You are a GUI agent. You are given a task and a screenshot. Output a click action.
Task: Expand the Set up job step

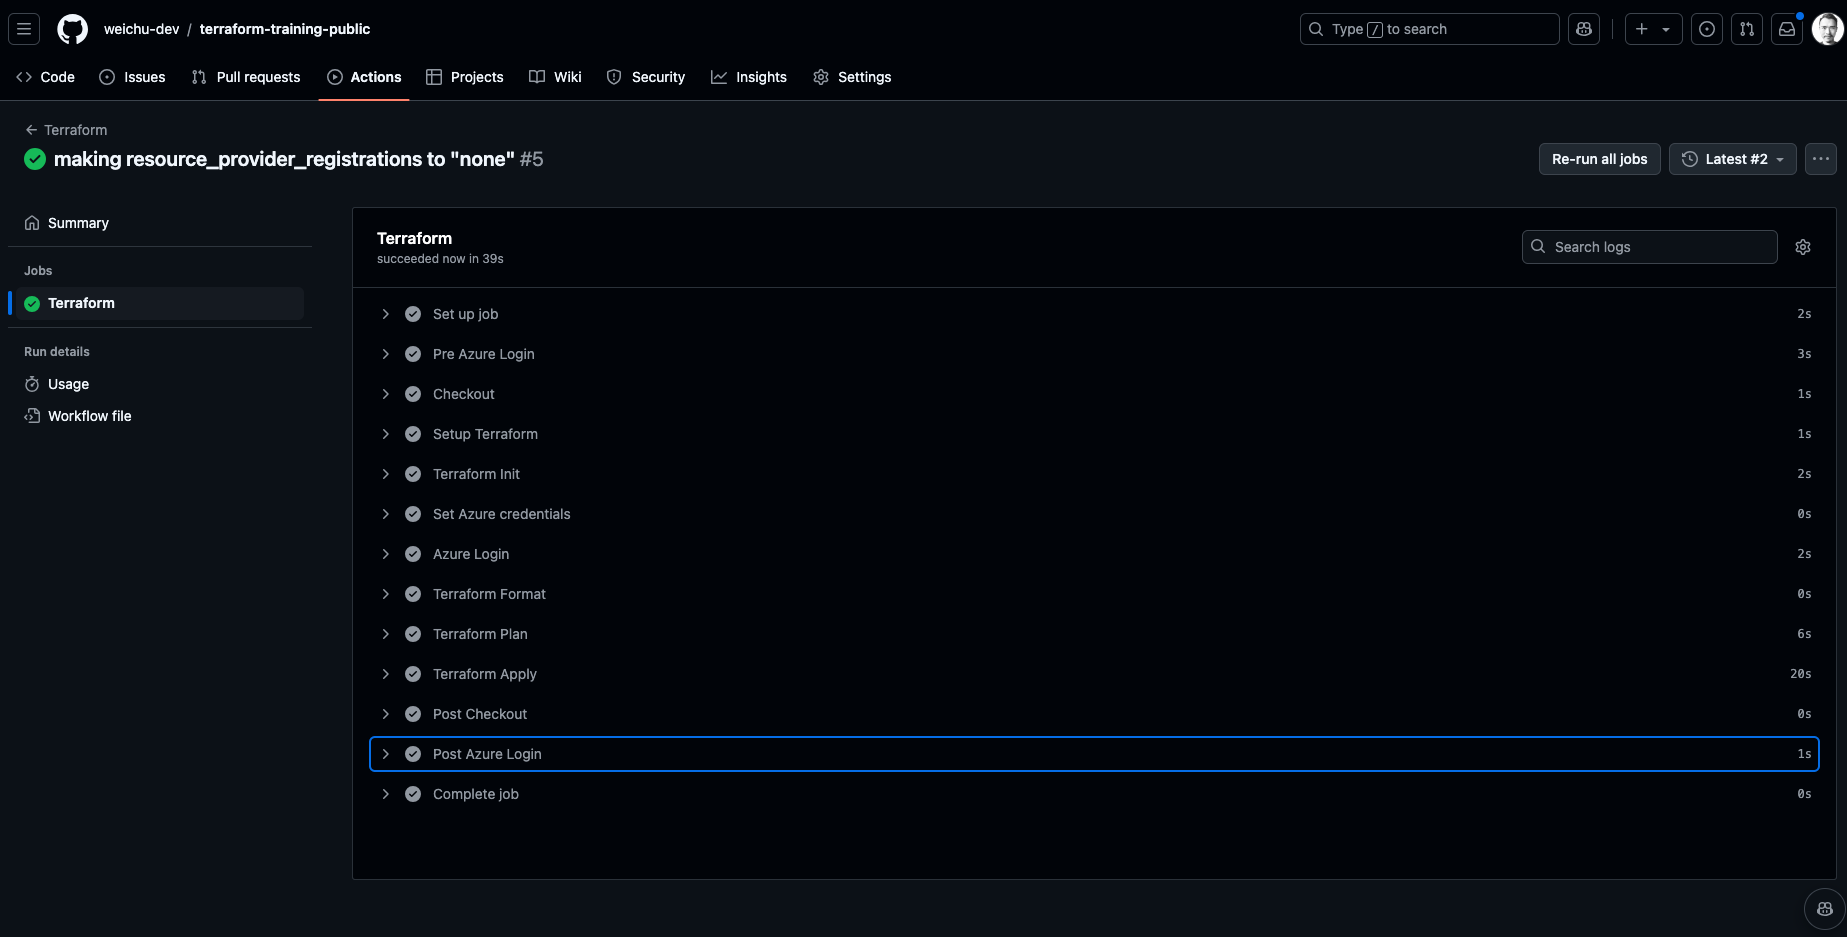(1094, 314)
